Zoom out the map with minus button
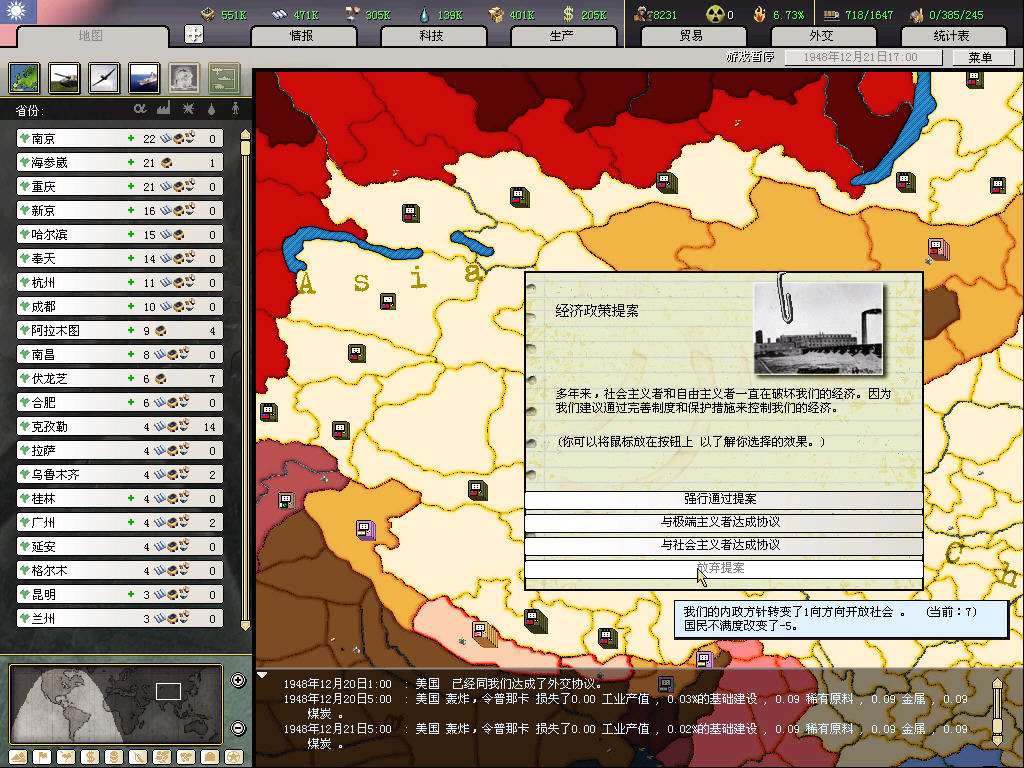The width and height of the screenshot is (1024, 768). click(x=238, y=728)
